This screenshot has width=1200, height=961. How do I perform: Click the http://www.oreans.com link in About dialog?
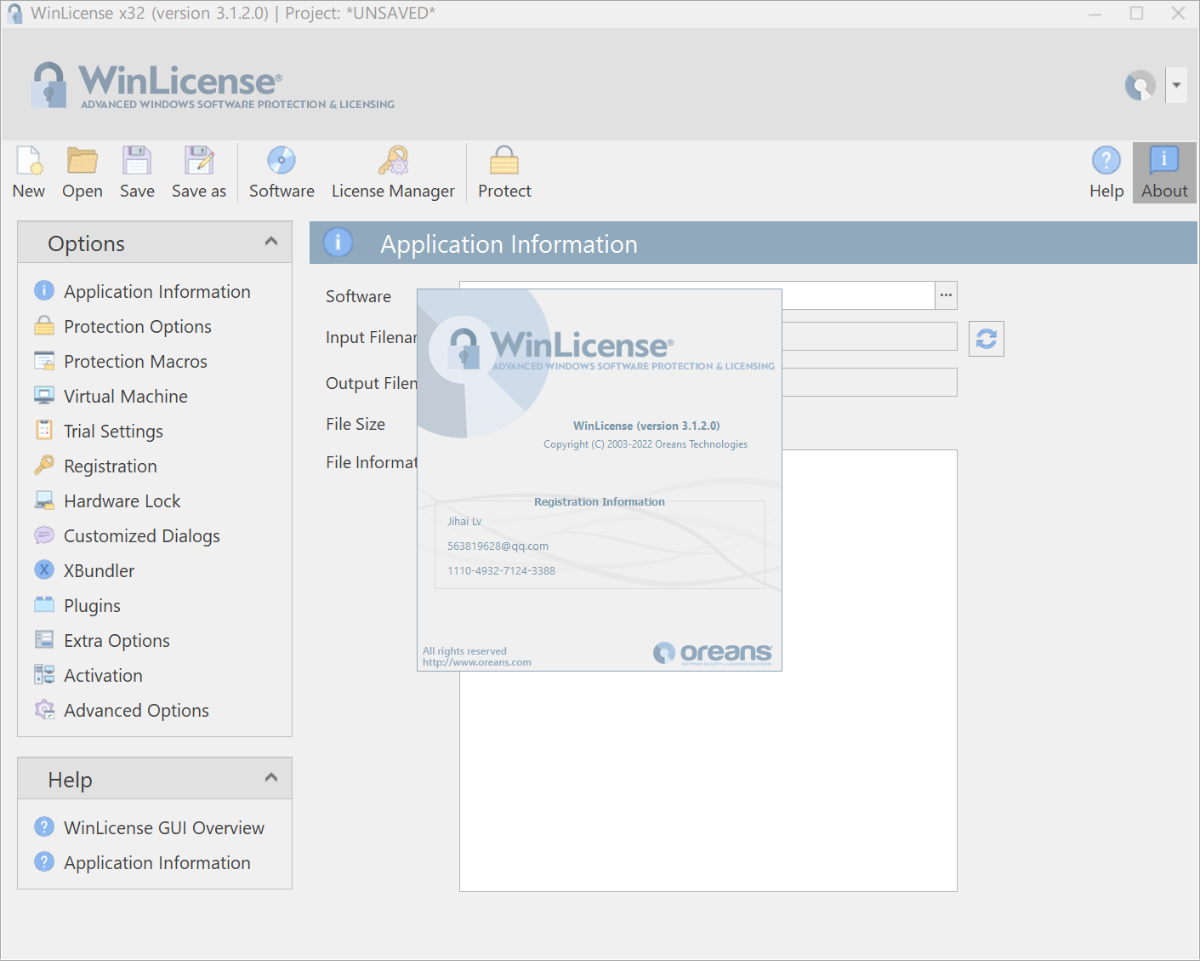pos(477,662)
